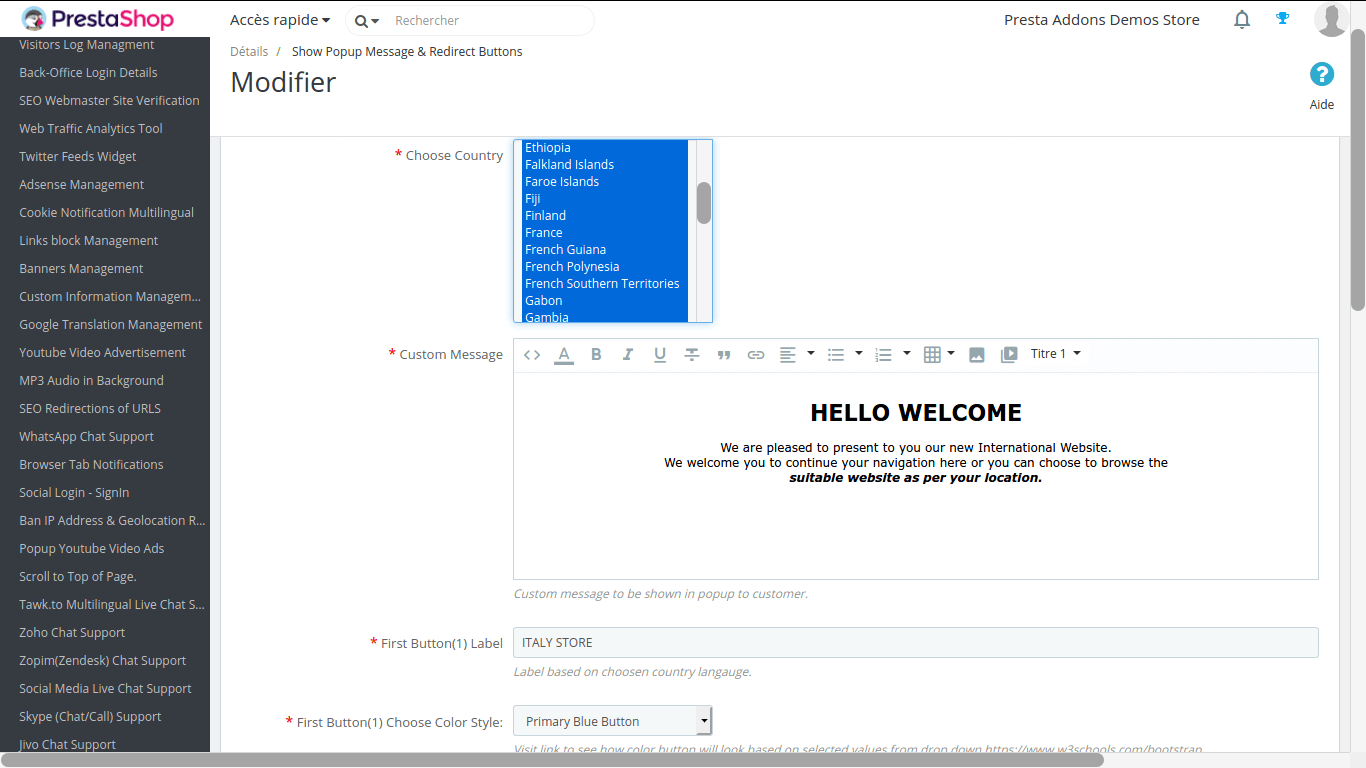Image resolution: width=1366 pixels, height=768 pixels.
Task: Open the Accès rapide dropdown
Action: click(x=280, y=20)
